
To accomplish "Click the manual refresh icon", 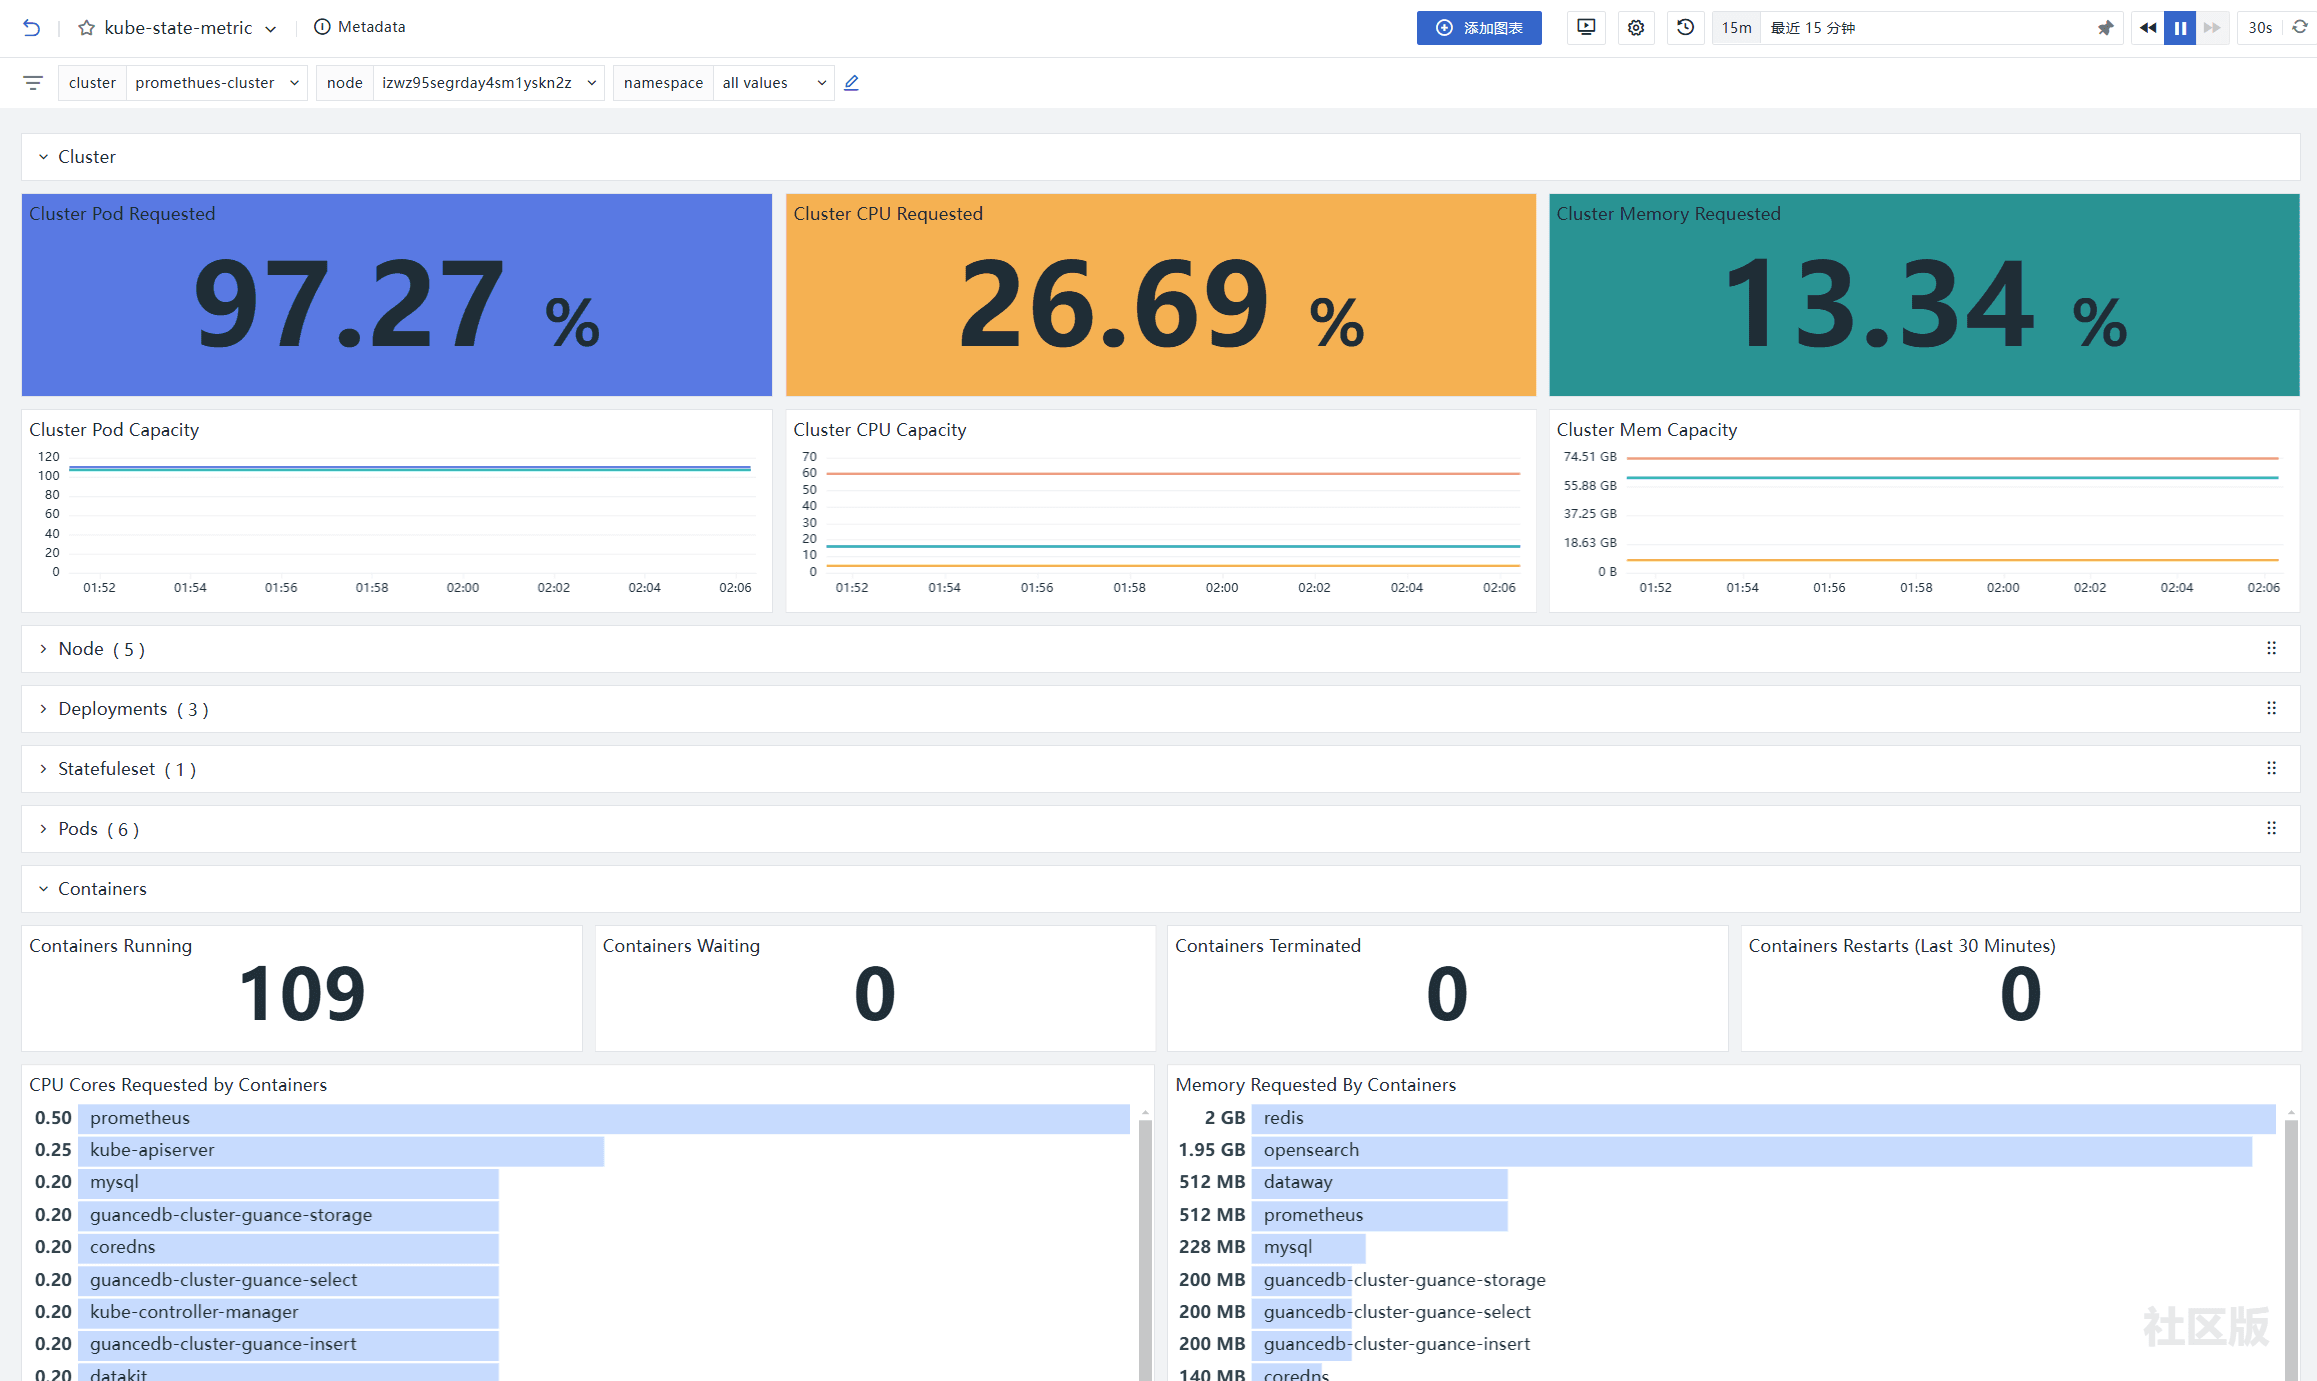I will coord(2299,28).
